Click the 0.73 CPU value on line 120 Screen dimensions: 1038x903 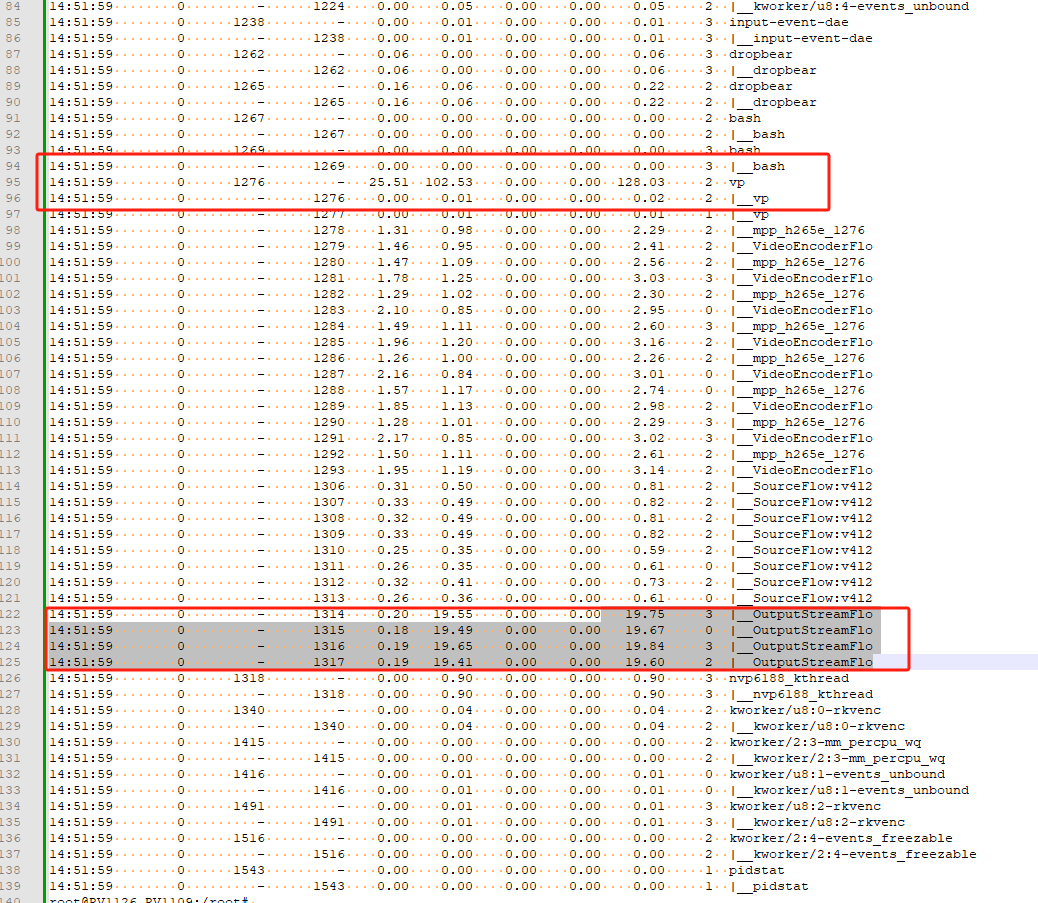649,582
